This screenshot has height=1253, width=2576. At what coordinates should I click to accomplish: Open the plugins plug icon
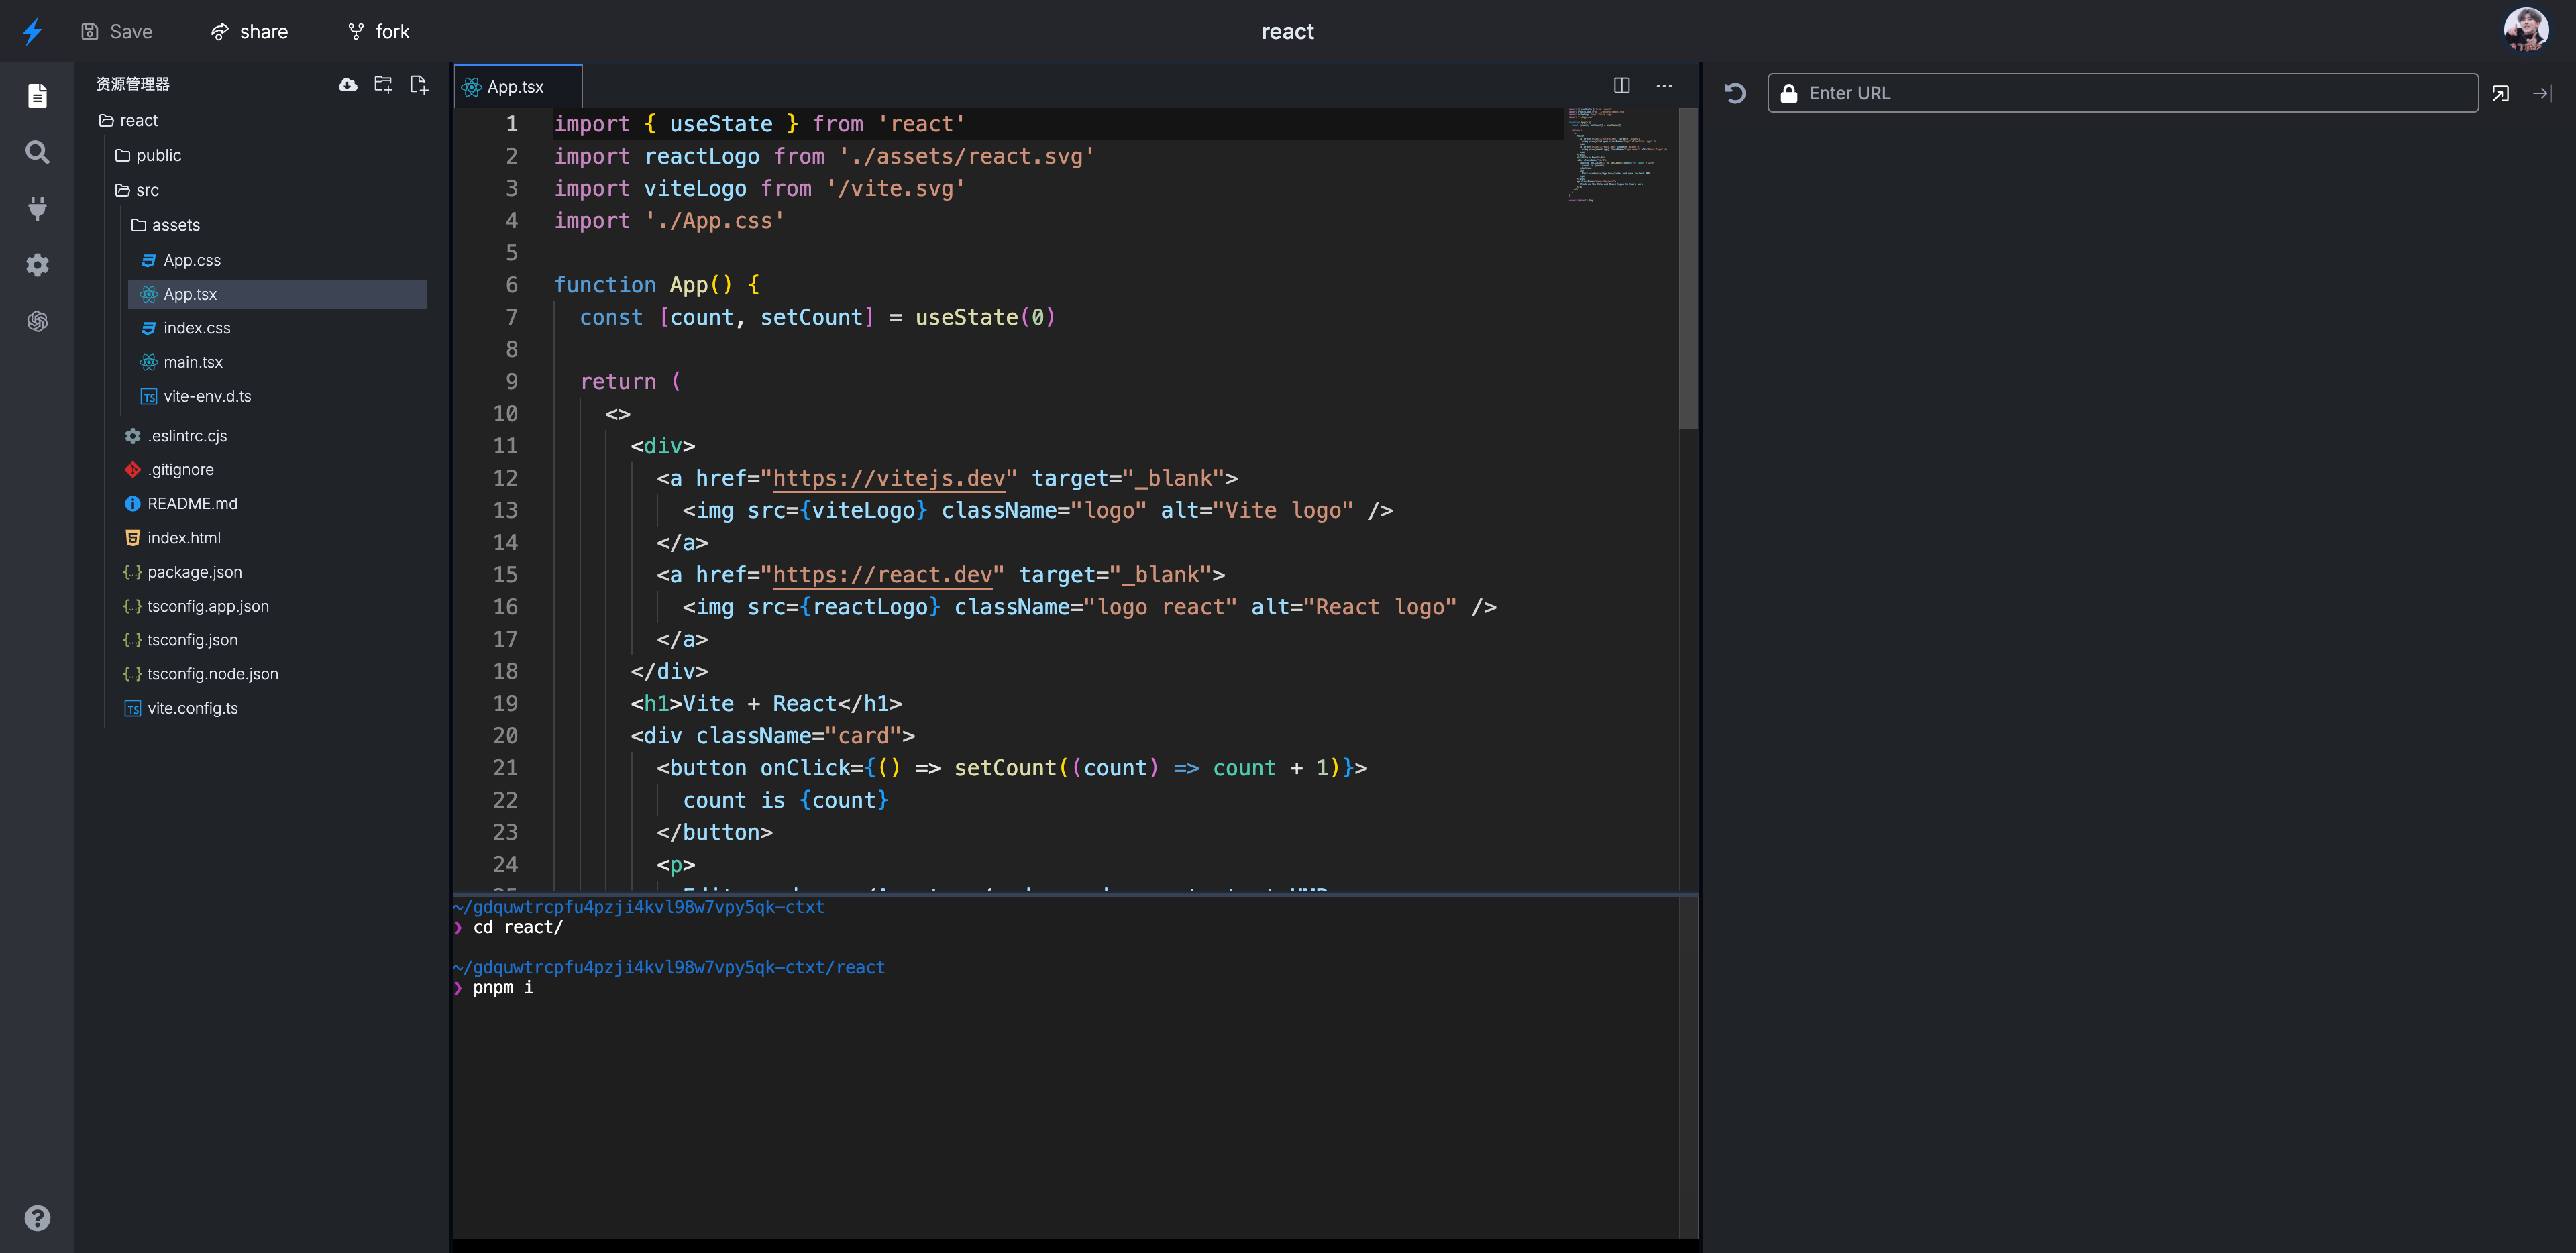(x=37, y=208)
